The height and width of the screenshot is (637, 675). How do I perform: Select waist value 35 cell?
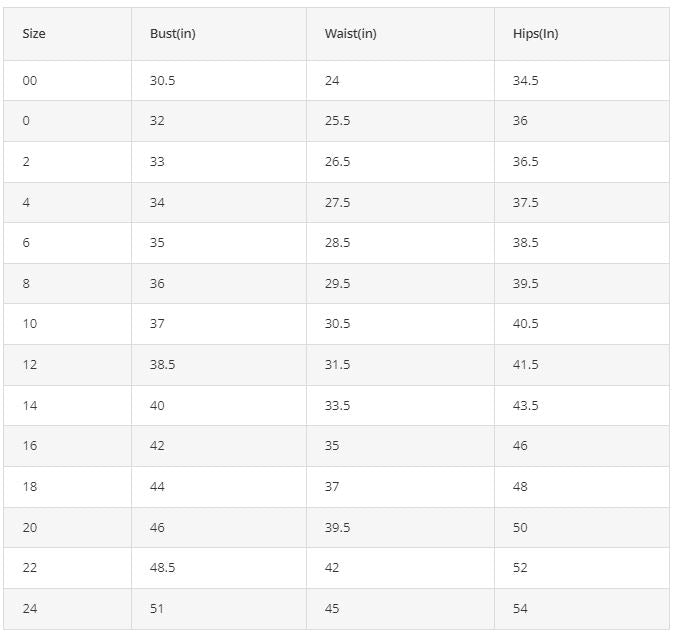coord(332,446)
